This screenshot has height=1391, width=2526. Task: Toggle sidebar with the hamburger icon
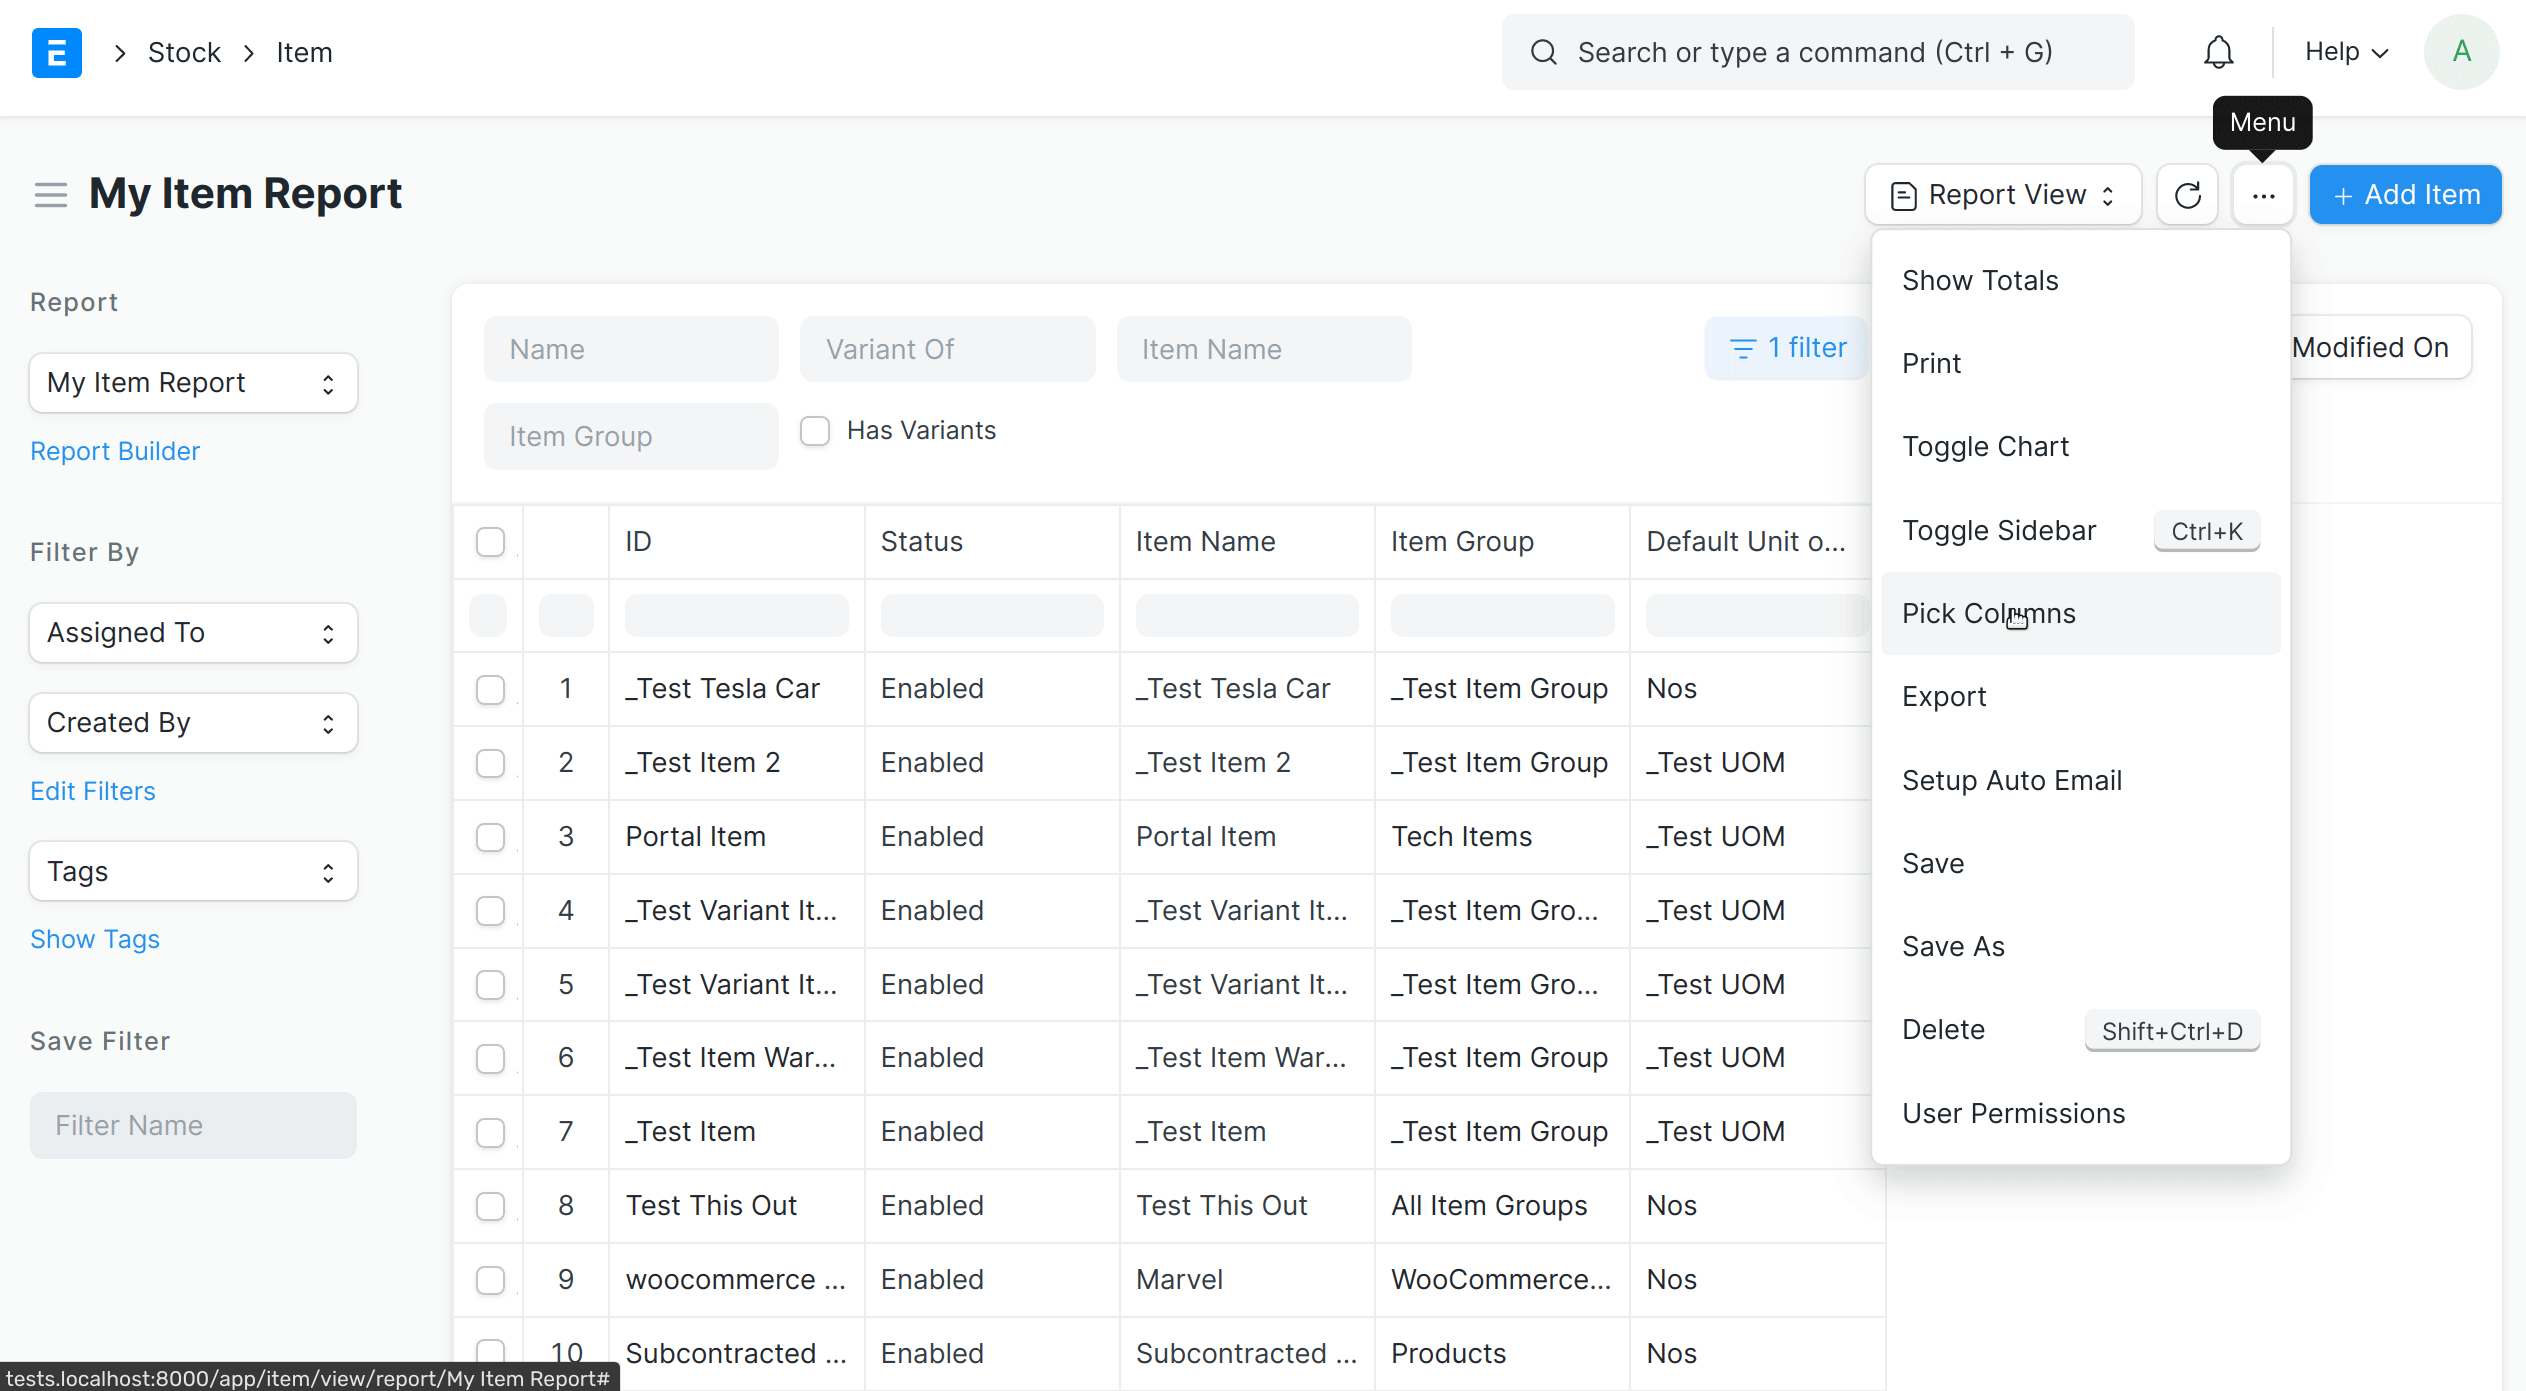[x=51, y=195]
